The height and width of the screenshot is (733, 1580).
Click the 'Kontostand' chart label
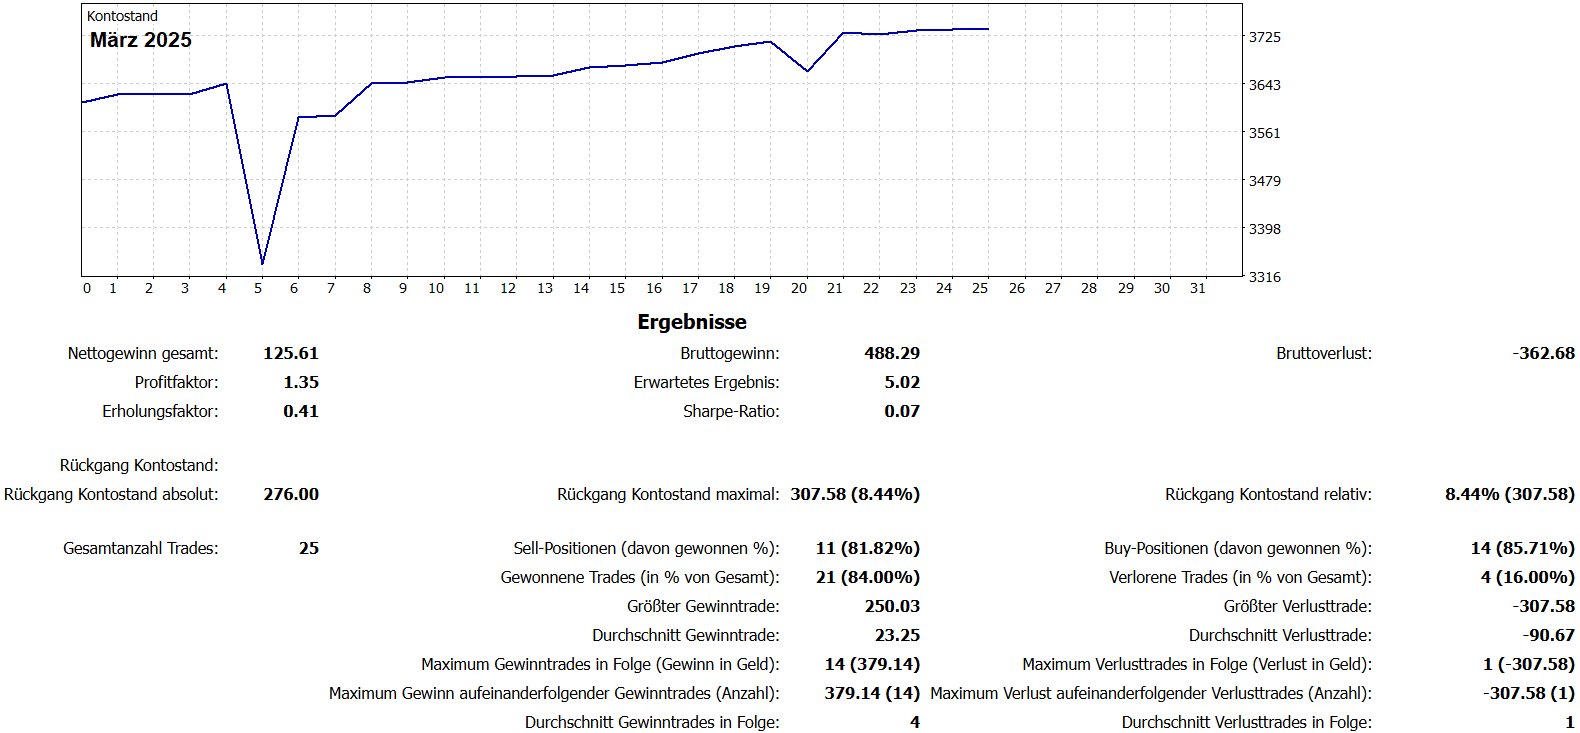pos(122,16)
